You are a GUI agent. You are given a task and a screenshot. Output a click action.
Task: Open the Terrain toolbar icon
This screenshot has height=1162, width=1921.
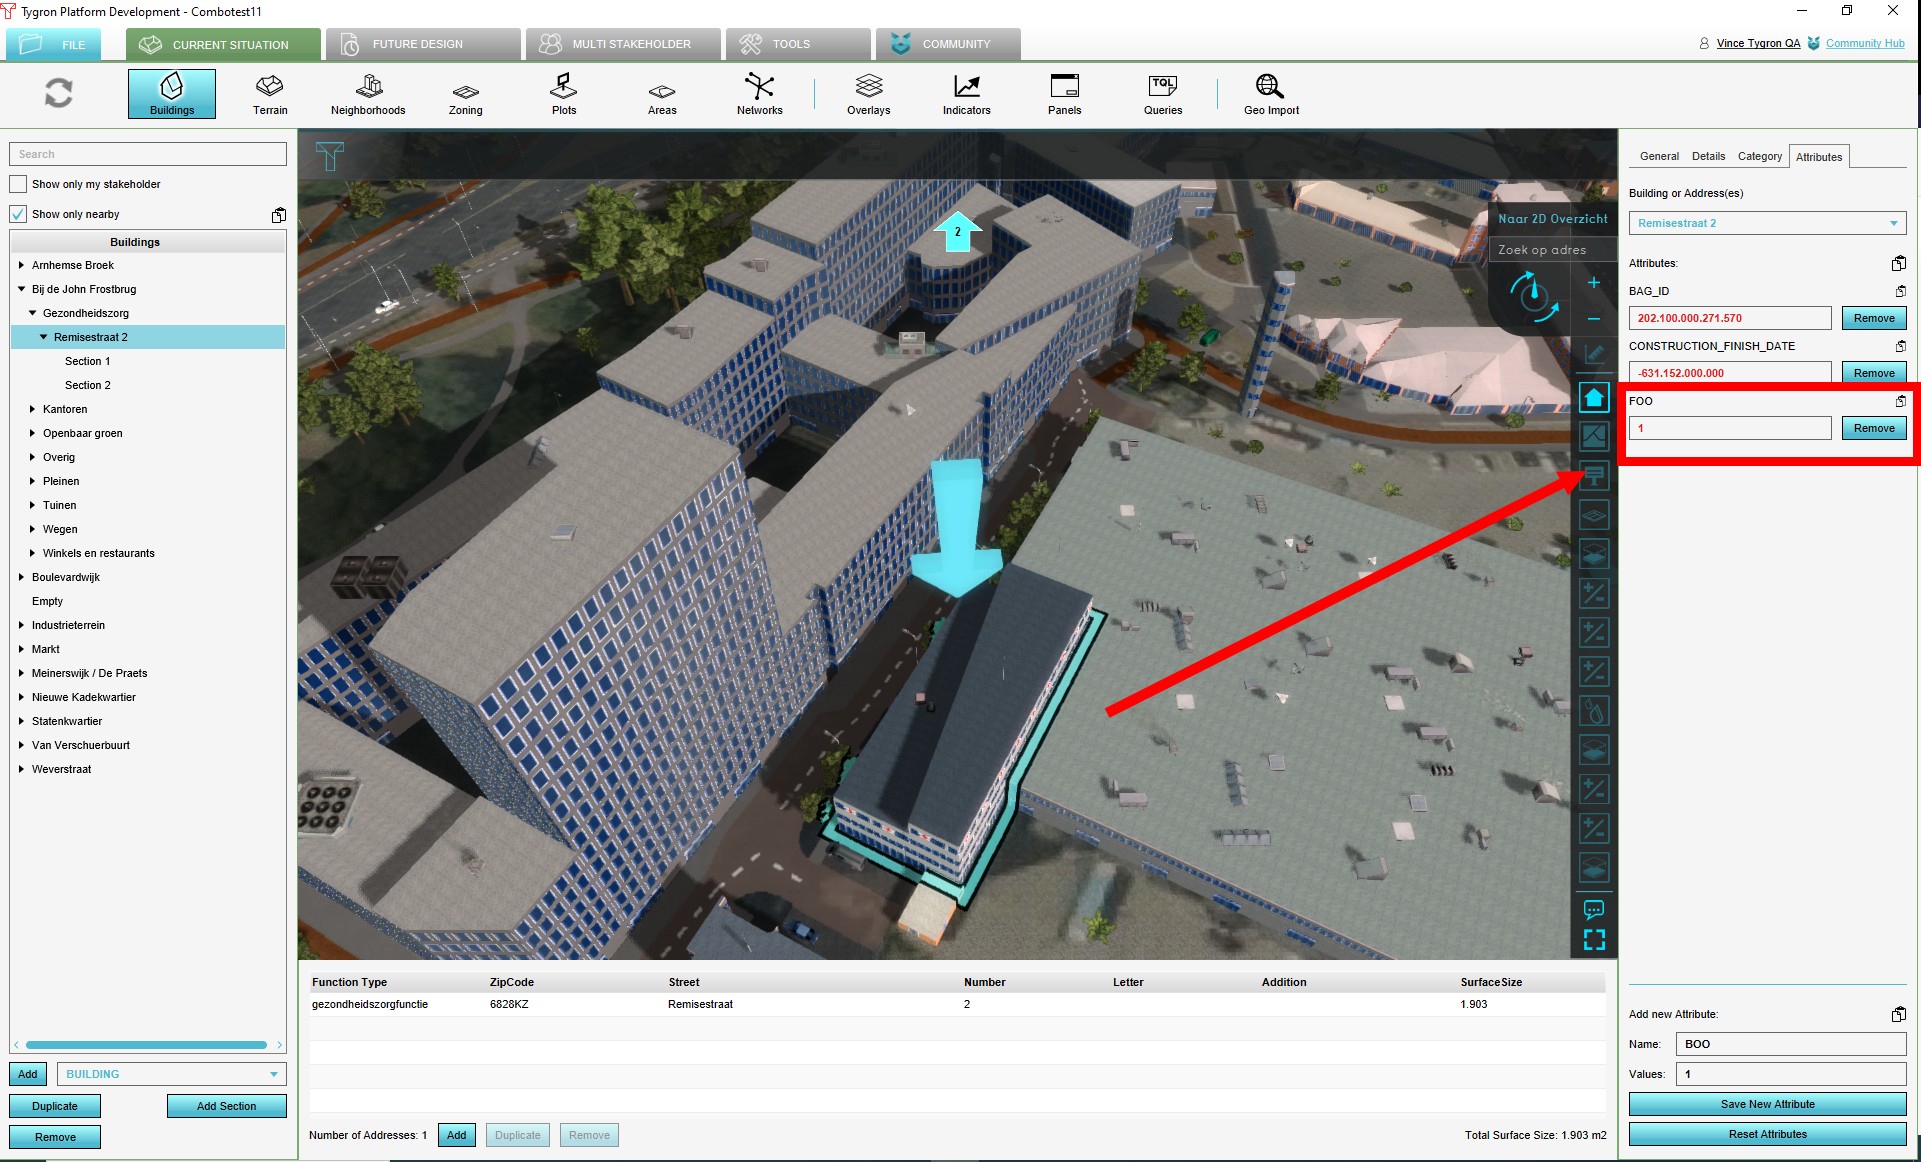click(x=269, y=94)
